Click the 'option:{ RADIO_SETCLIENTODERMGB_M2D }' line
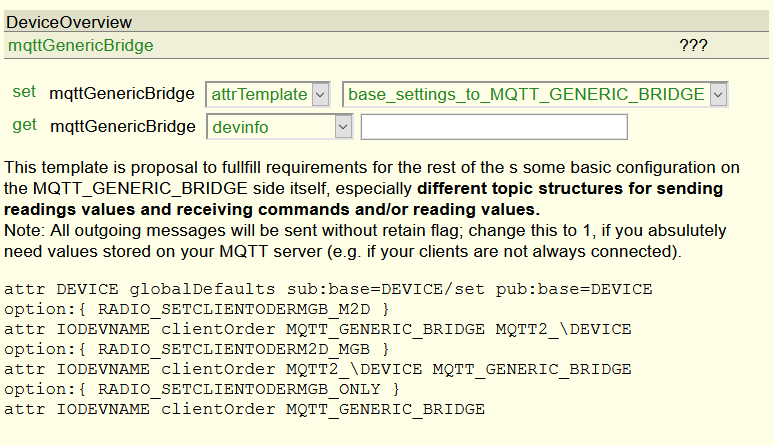 [196, 309]
